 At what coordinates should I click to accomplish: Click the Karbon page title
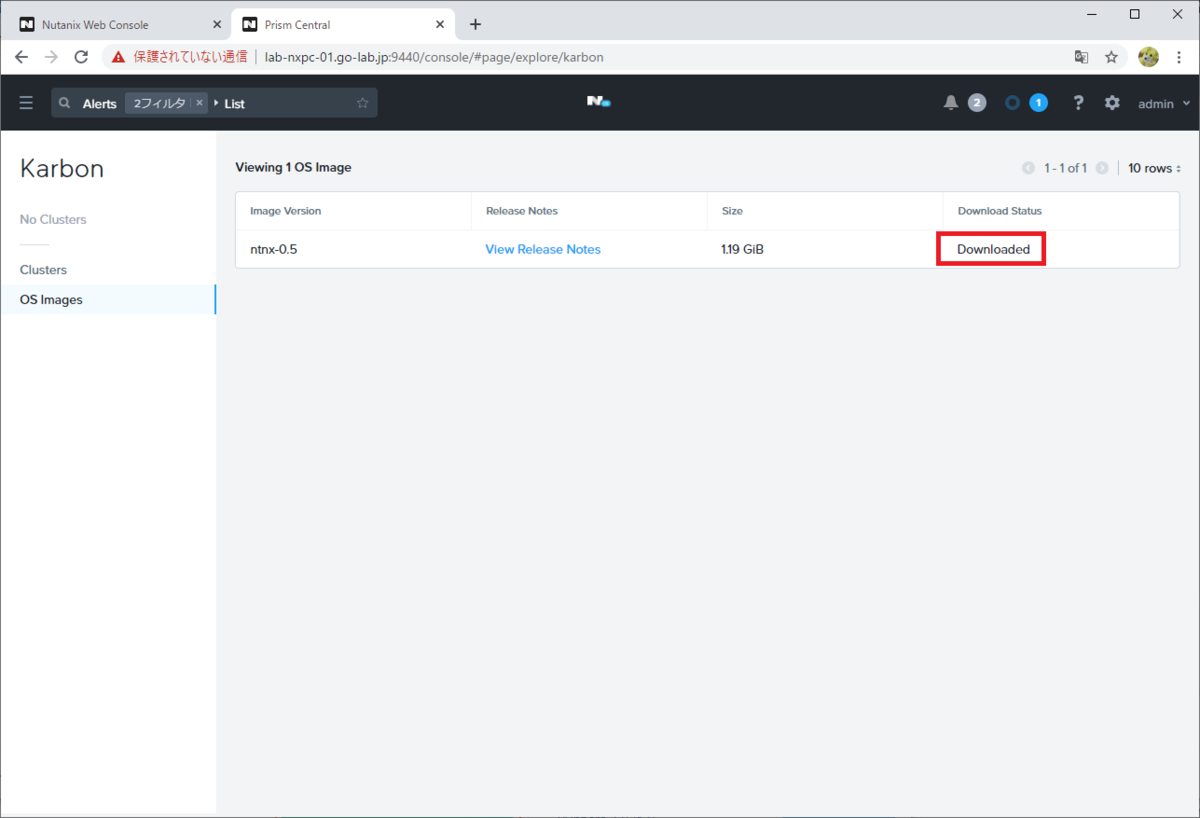[x=62, y=168]
